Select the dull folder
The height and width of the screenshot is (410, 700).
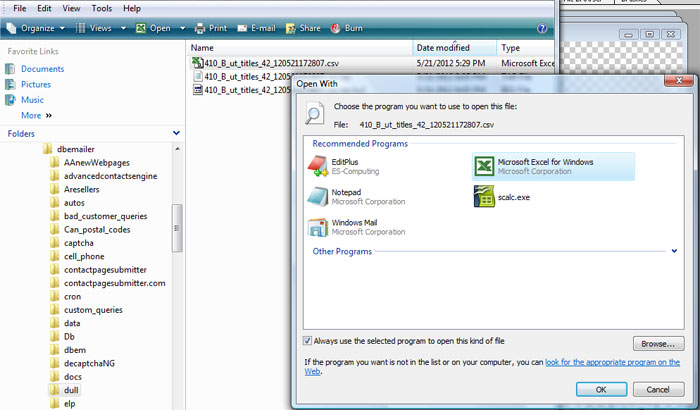coord(64,390)
